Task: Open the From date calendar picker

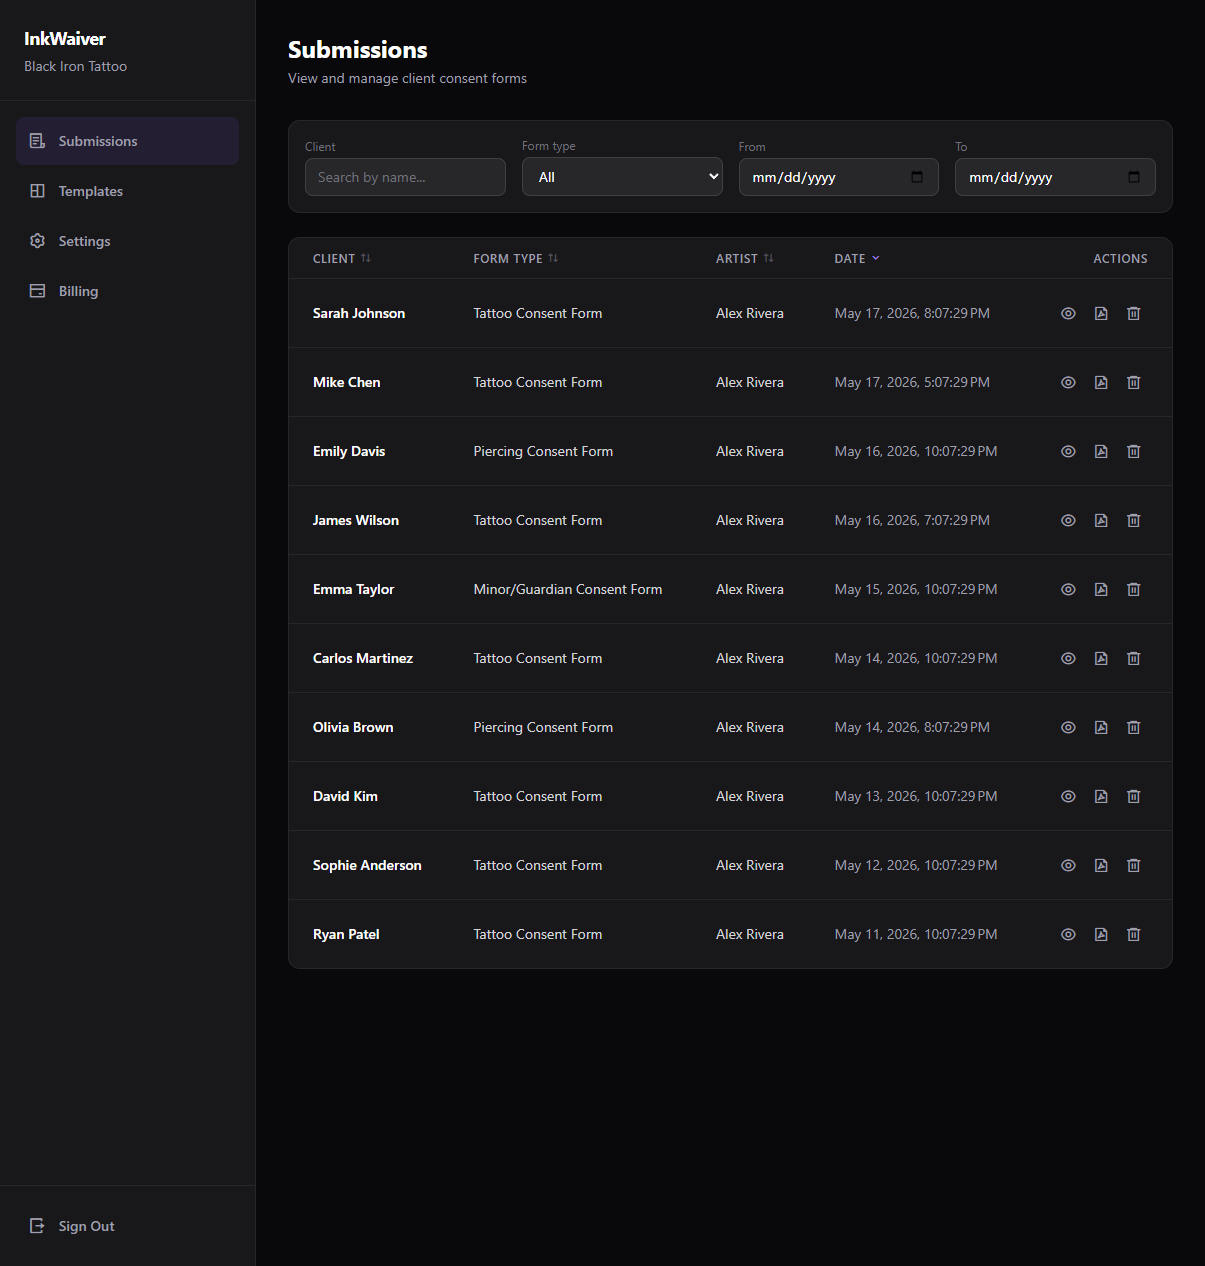Action: click(x=917, y=177)
